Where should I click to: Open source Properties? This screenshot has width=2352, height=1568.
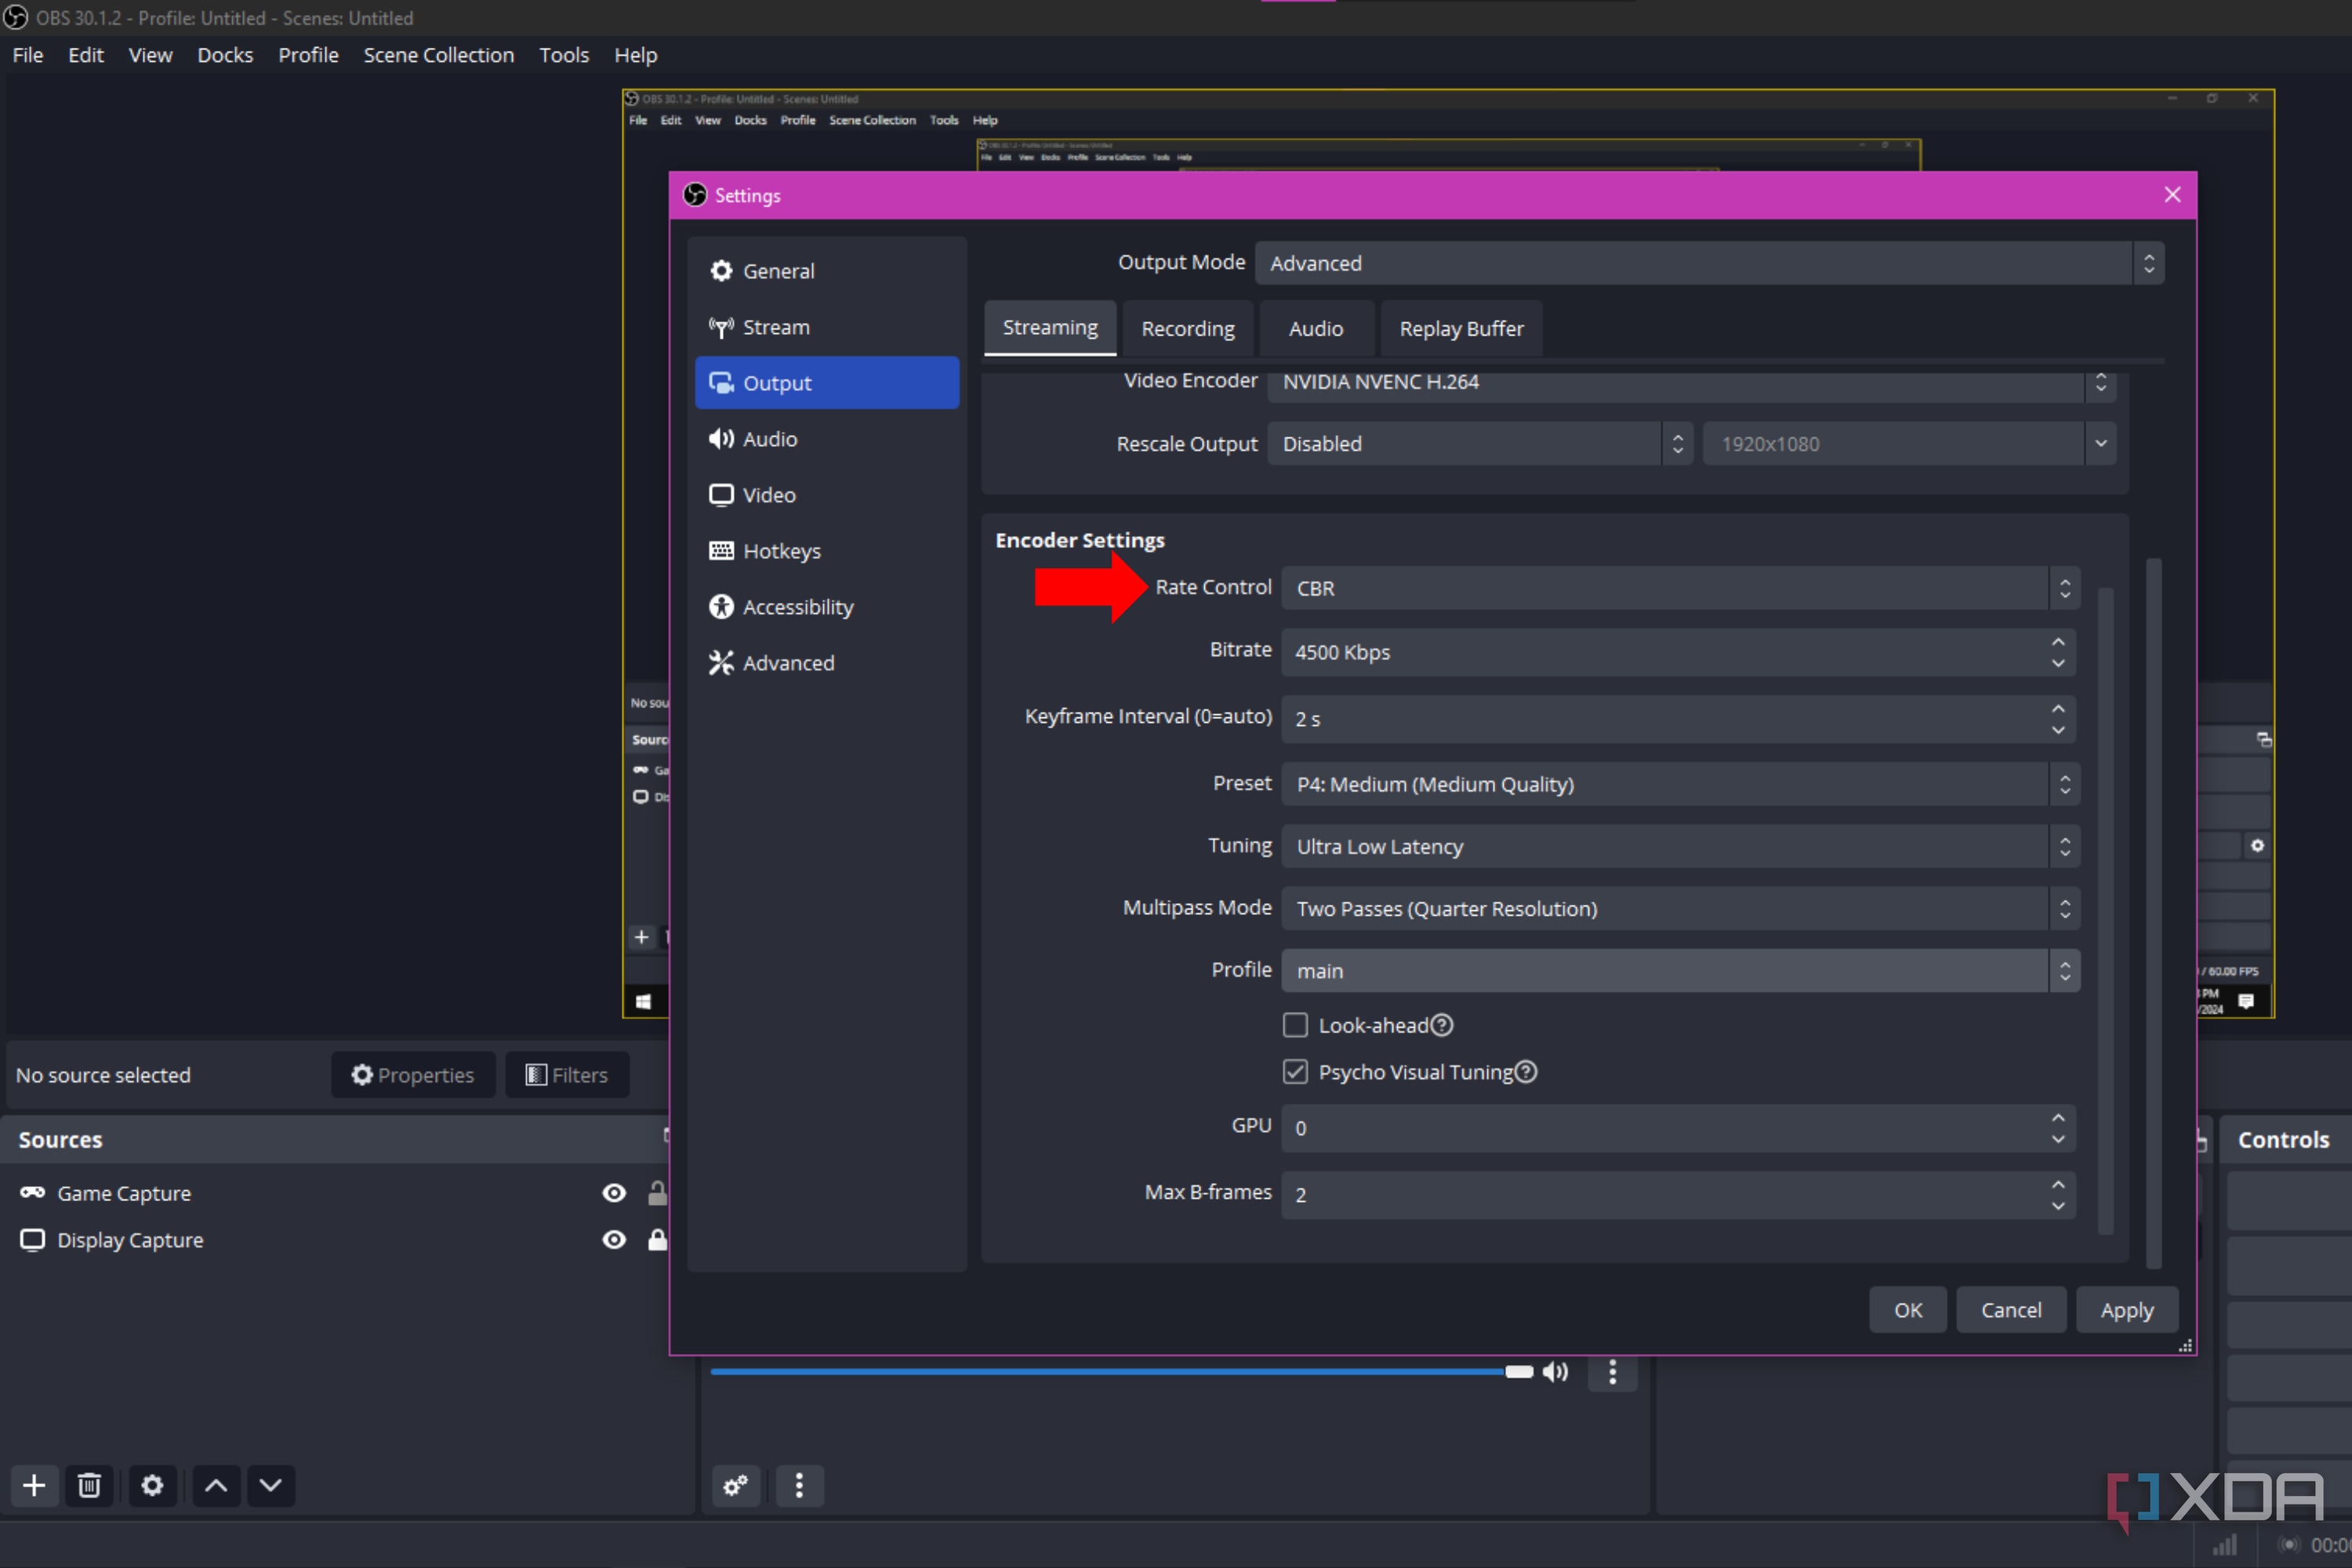point(413,1074)
